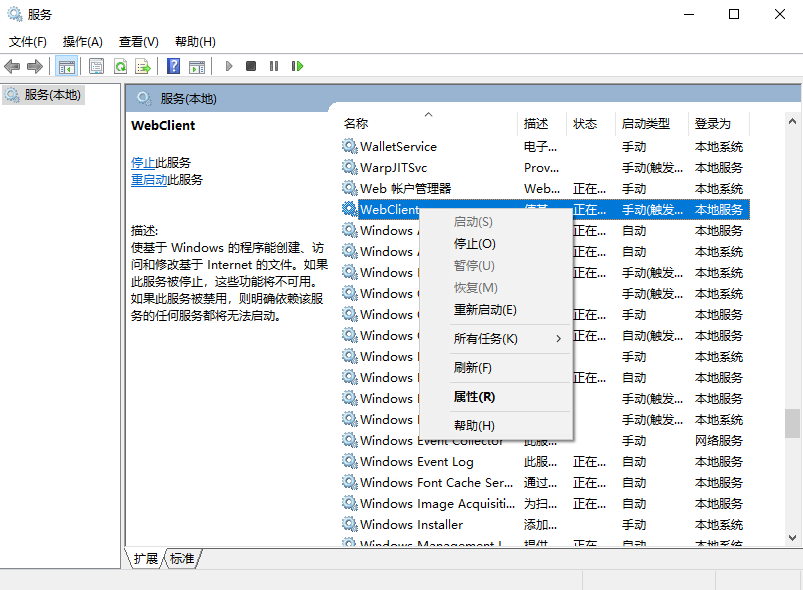
Task: Choose 停止(O) in the context menu
Action: 474,244
